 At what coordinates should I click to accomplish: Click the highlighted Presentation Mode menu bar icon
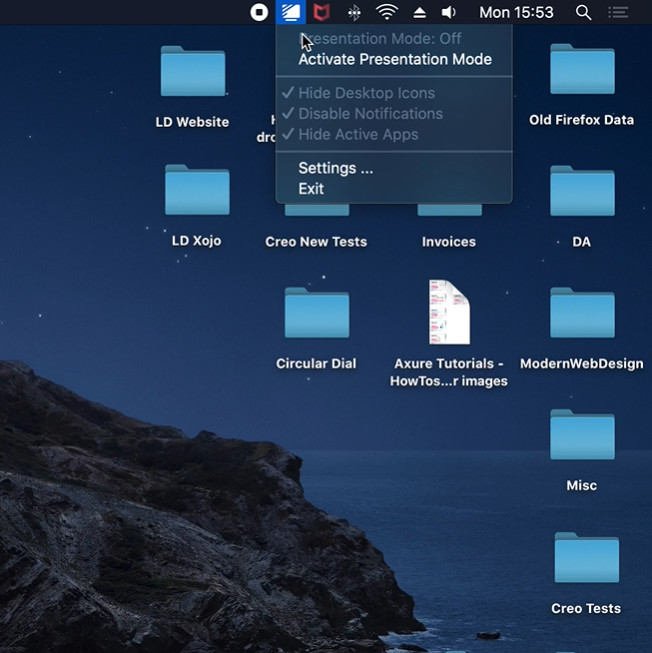(x=291, y=12)
